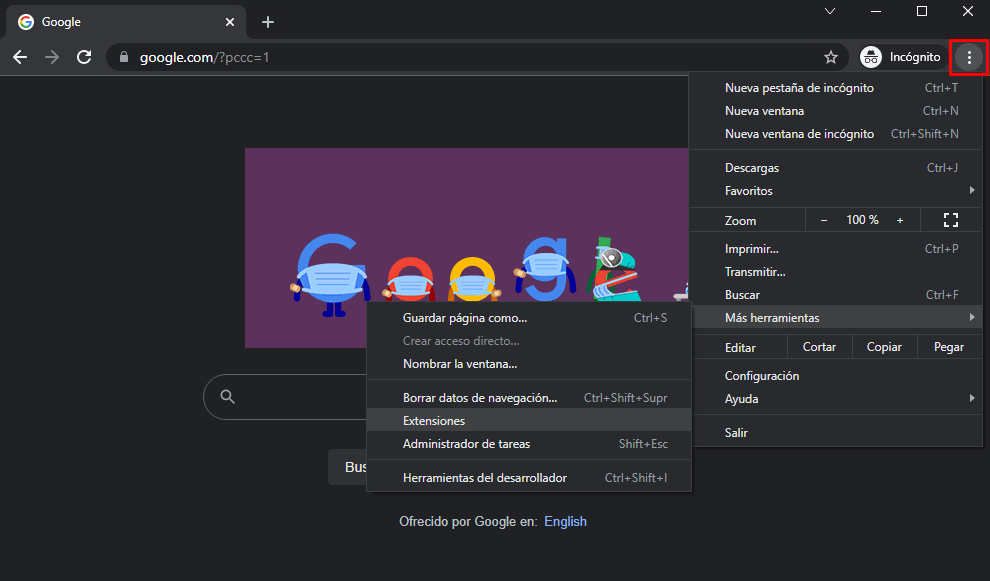Click the plus to increase zoom
This screenshot has width=990, height=581.
899,219
